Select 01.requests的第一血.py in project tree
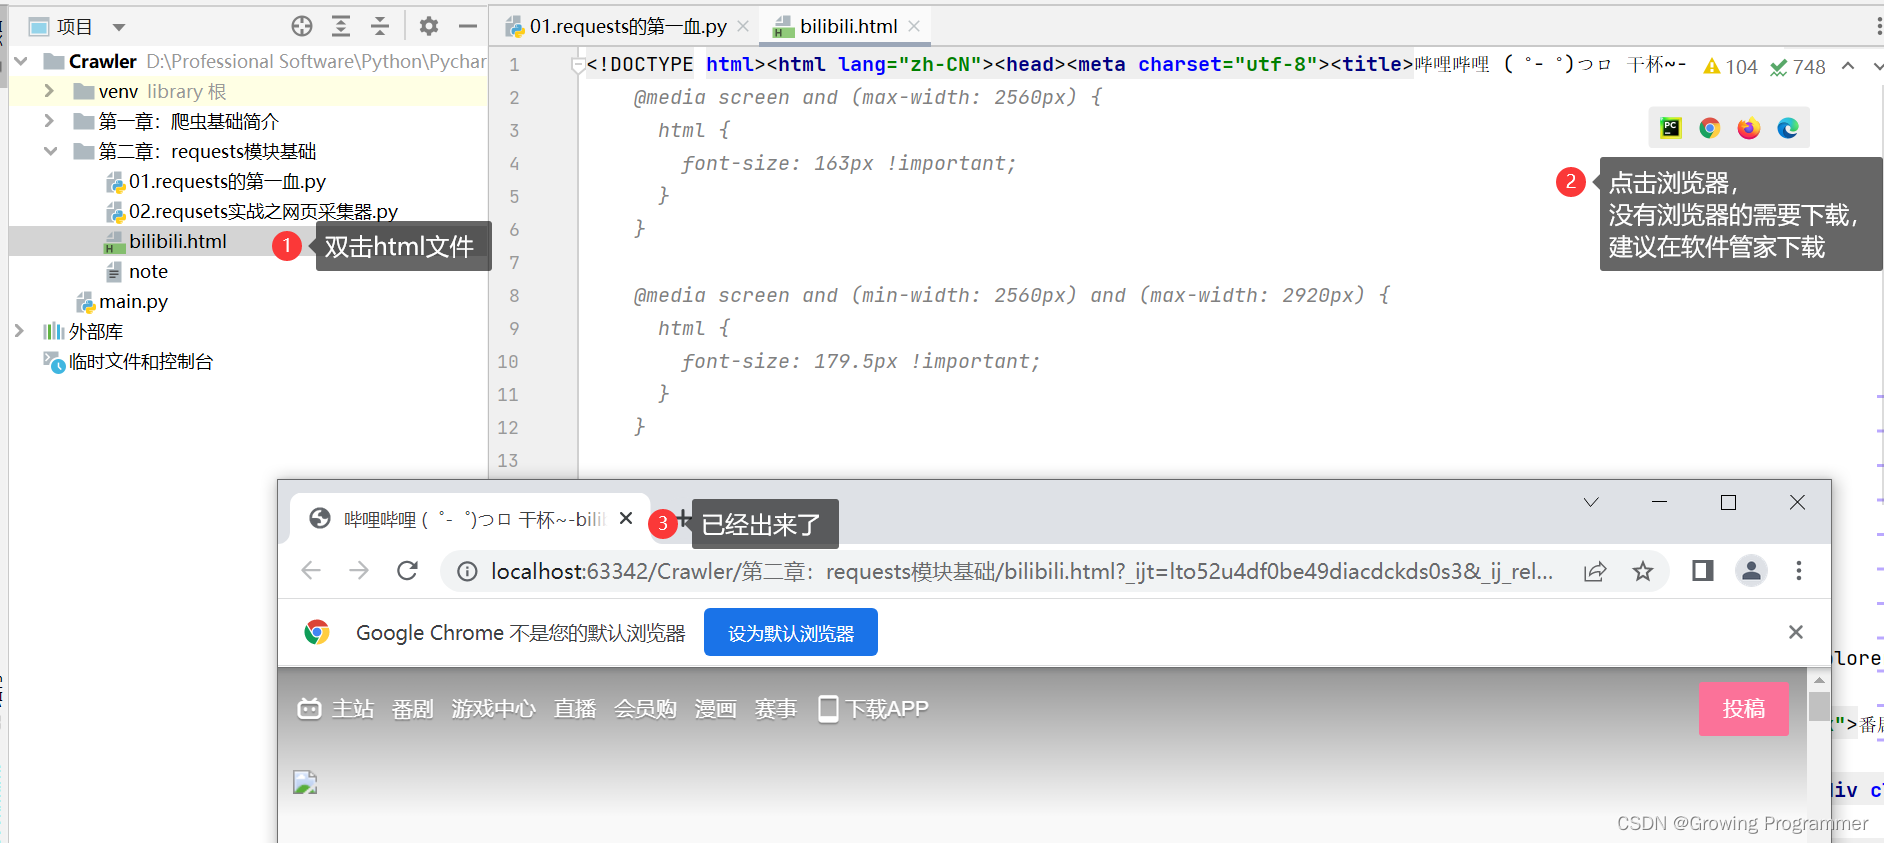 pos(226,181)
